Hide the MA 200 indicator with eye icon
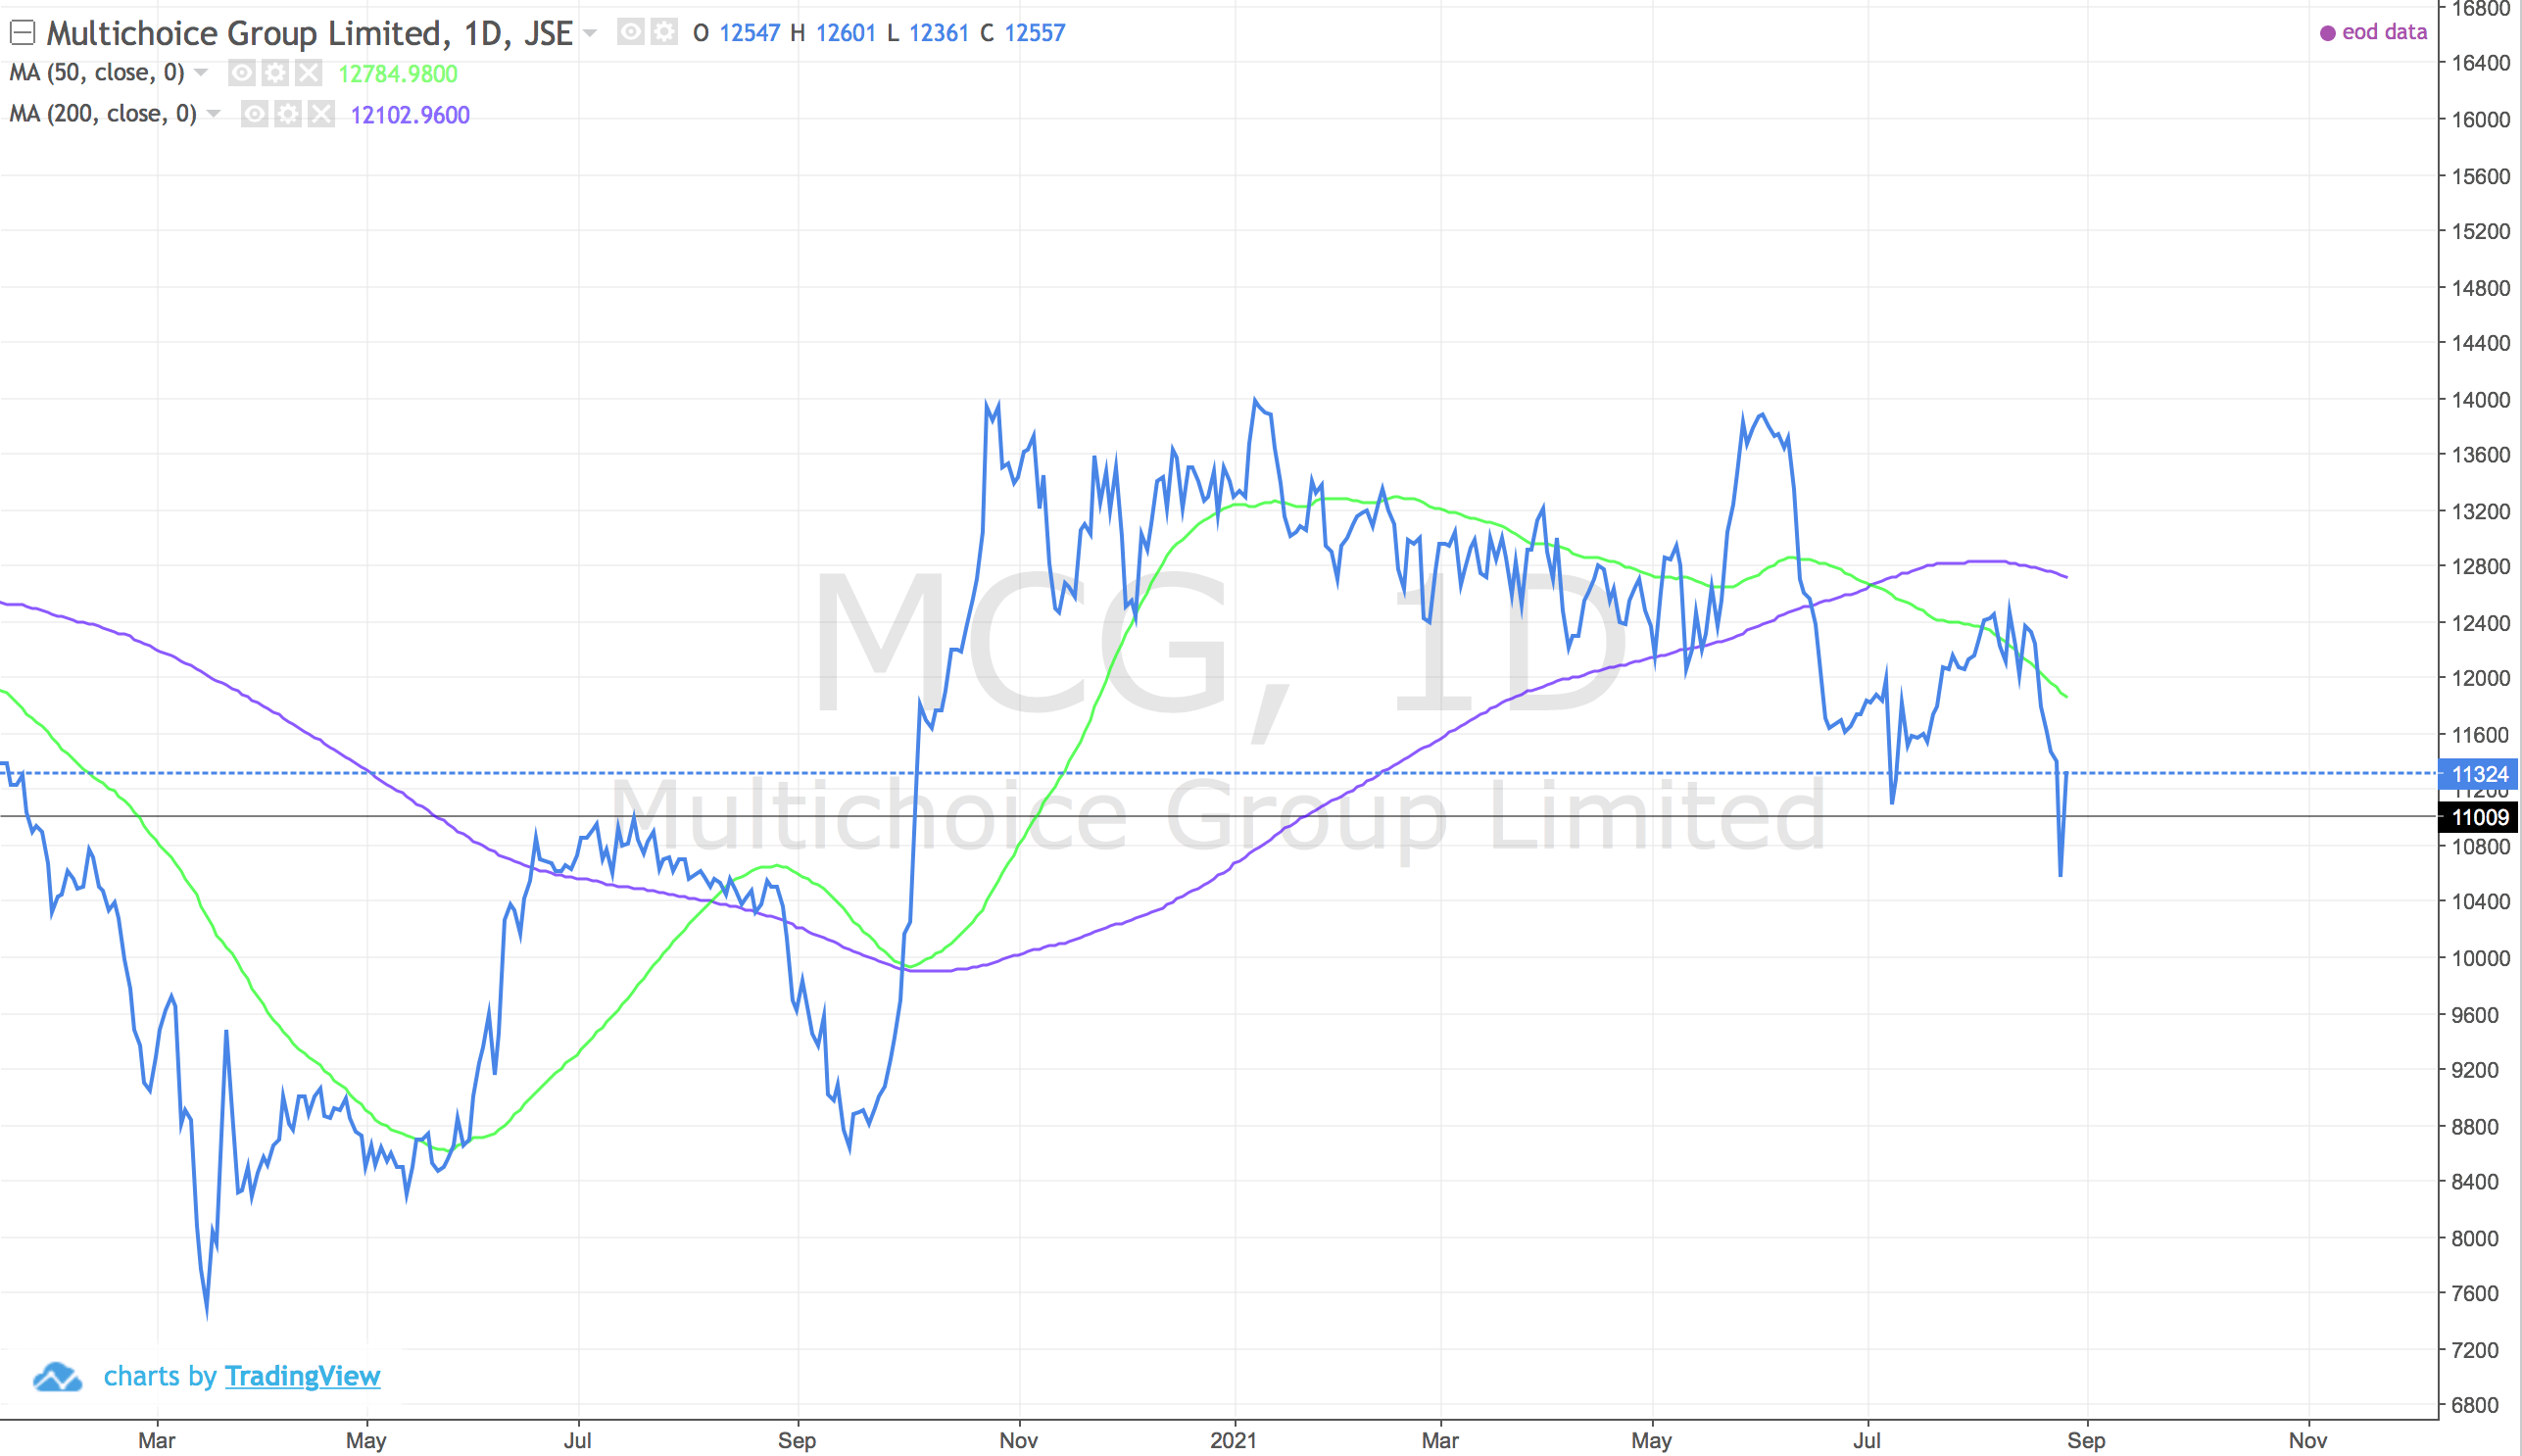Viewport: 2522px width, 1456px height. click(x=254, y=114)
